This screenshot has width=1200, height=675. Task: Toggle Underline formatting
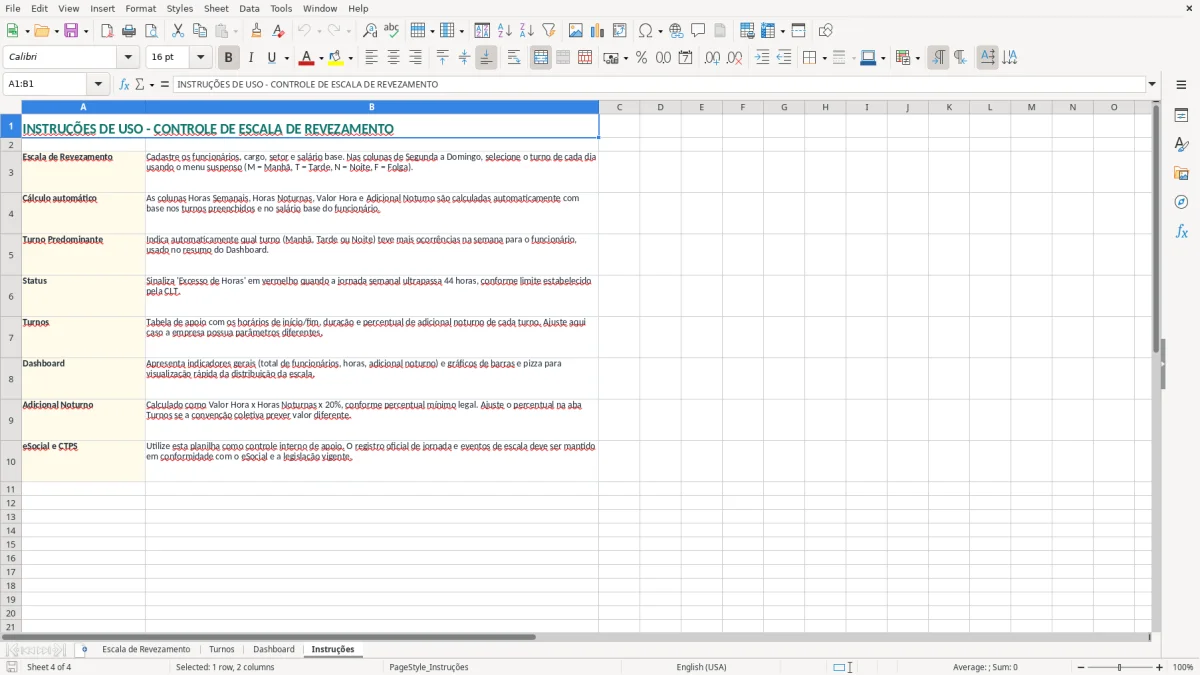[x=271, y=58]
